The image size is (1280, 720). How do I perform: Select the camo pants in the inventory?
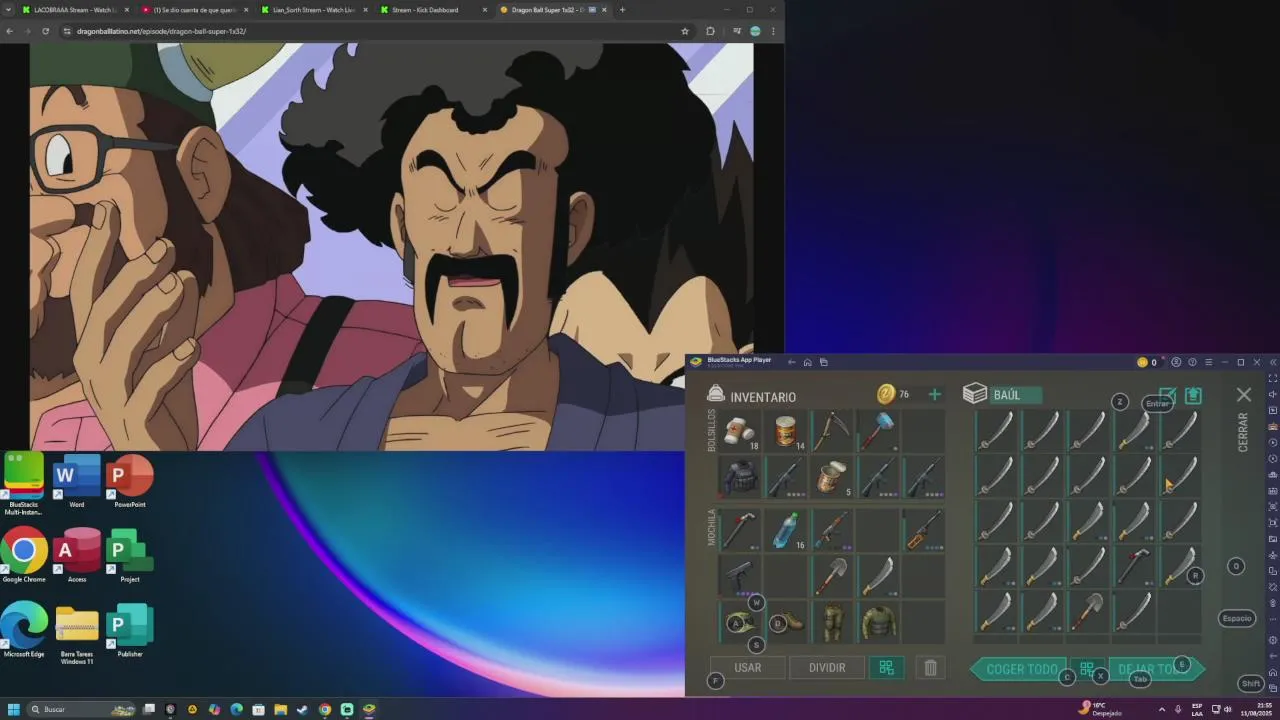(x=832, y=622)
